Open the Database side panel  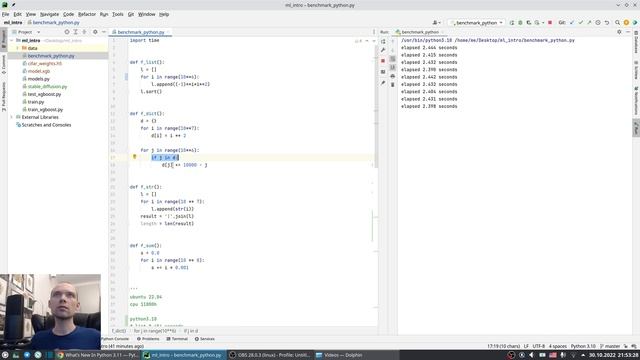pos(636,42)
